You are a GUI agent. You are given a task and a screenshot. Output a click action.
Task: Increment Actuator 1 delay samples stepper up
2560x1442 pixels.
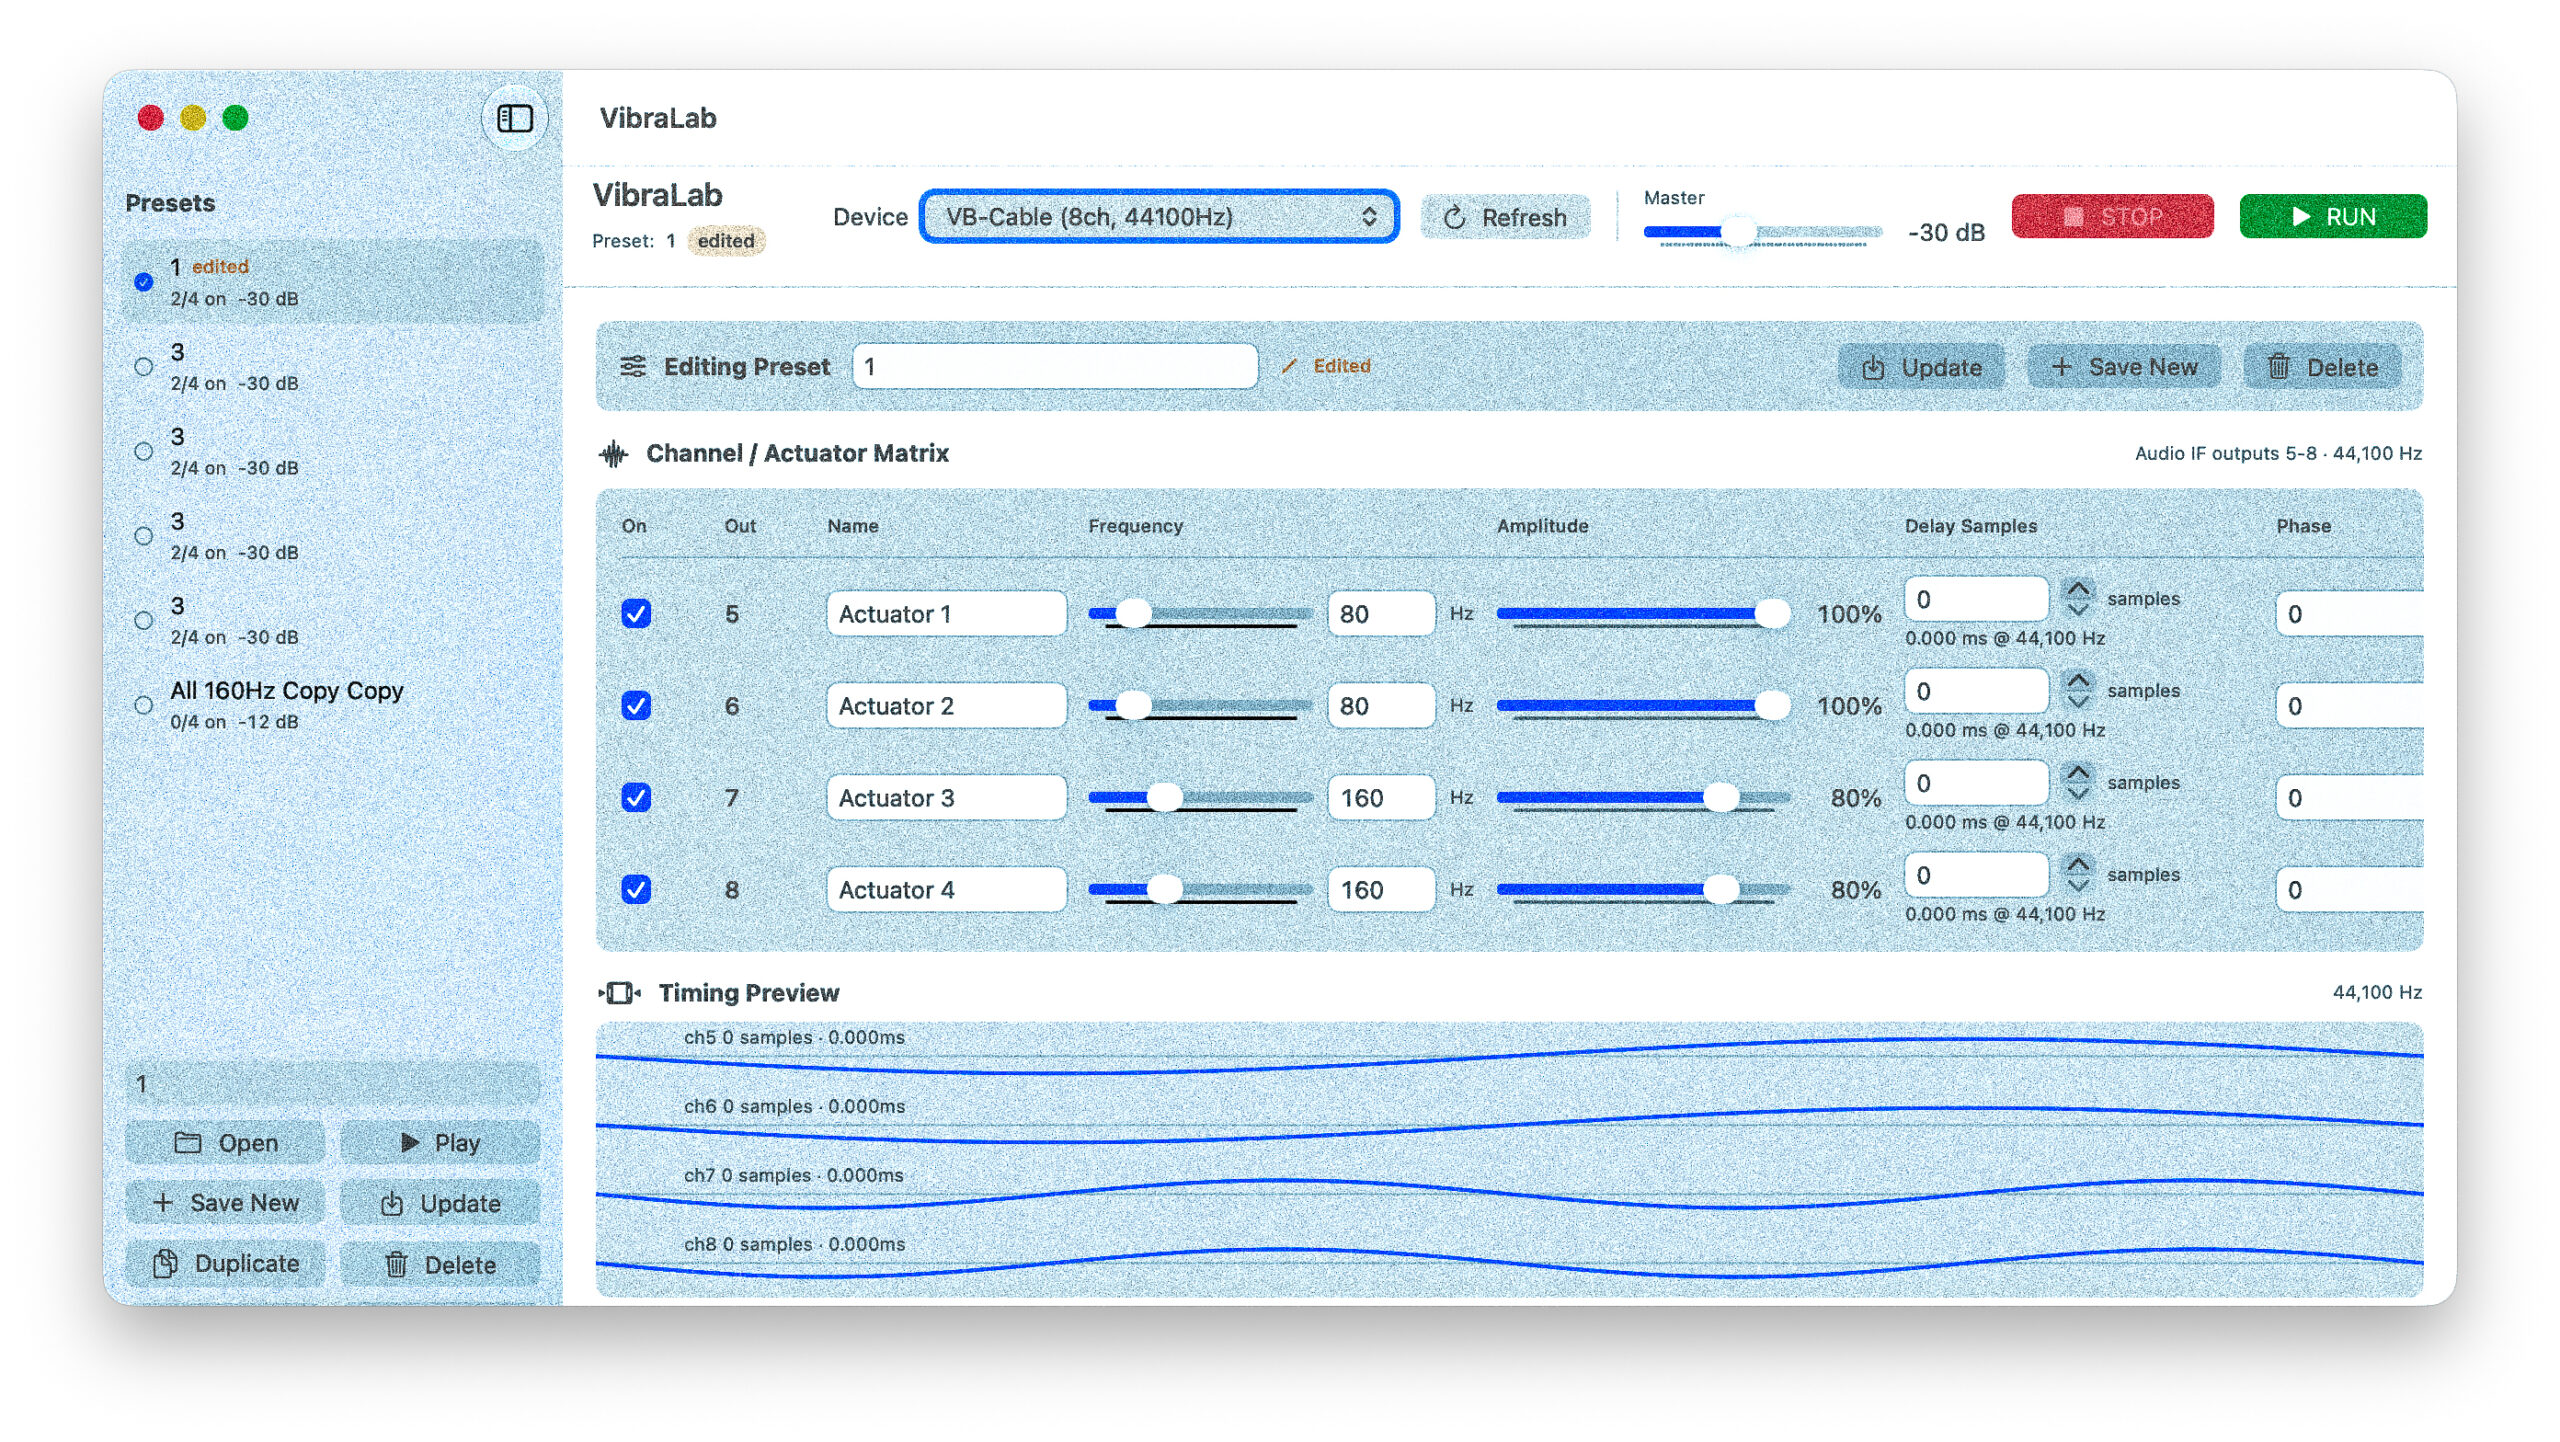(x=2078, y=589)
